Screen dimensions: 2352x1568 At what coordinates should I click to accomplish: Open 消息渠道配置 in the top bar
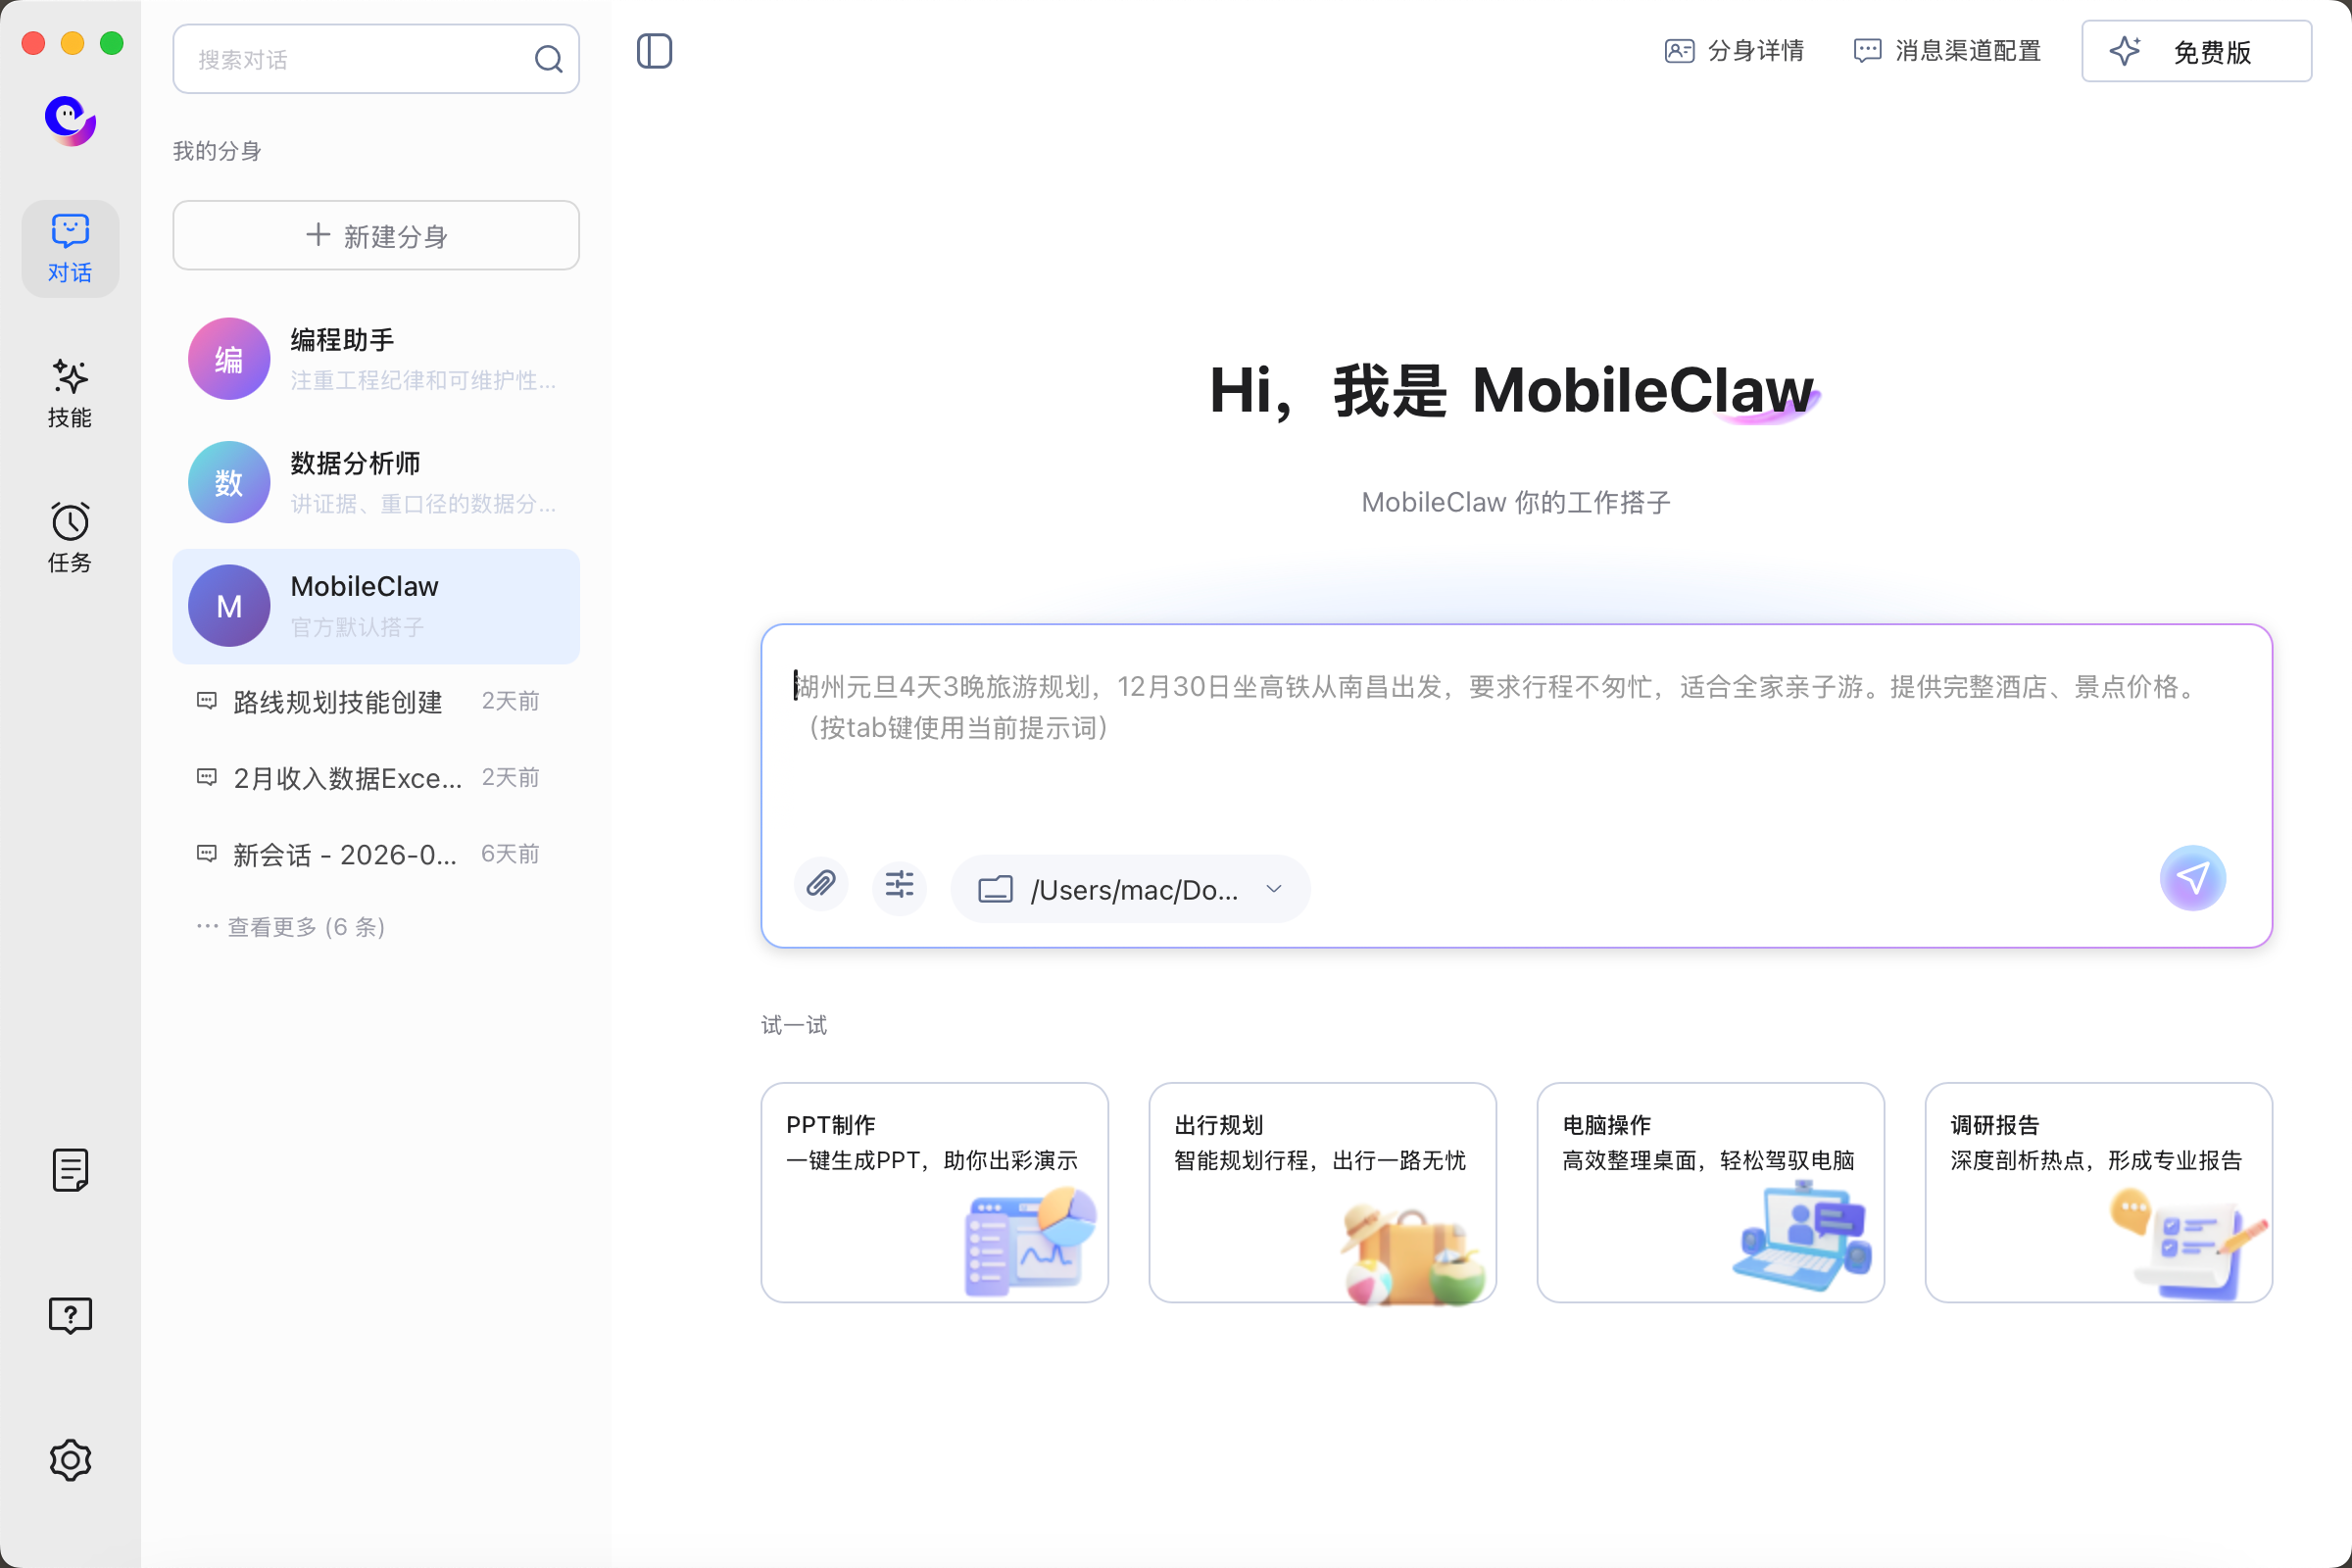(1947, 51)
